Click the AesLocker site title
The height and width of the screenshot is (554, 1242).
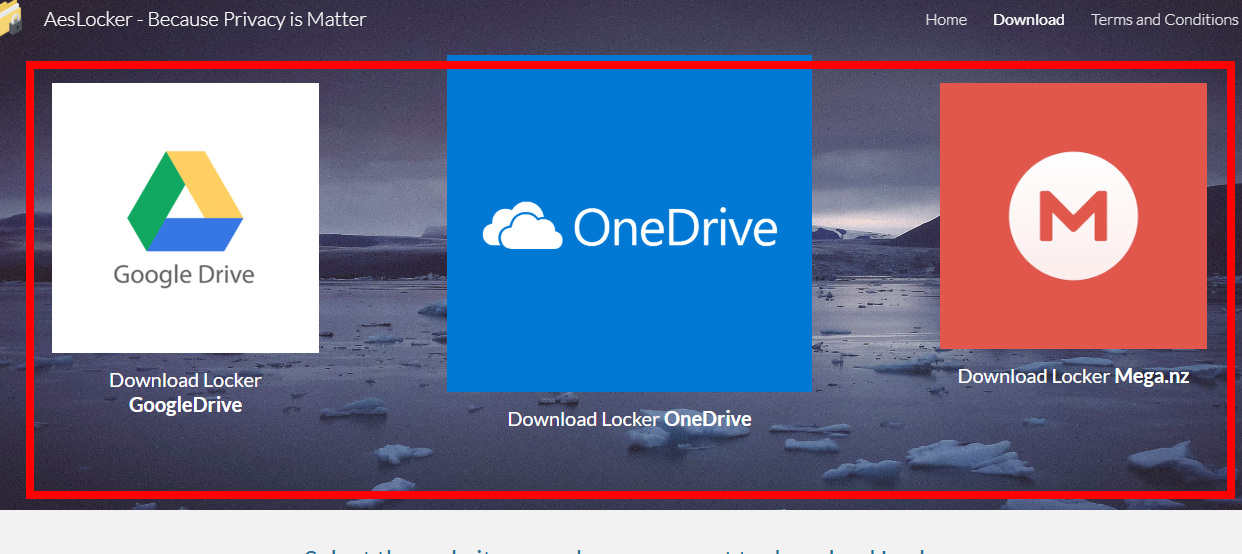tap(205, 19)
